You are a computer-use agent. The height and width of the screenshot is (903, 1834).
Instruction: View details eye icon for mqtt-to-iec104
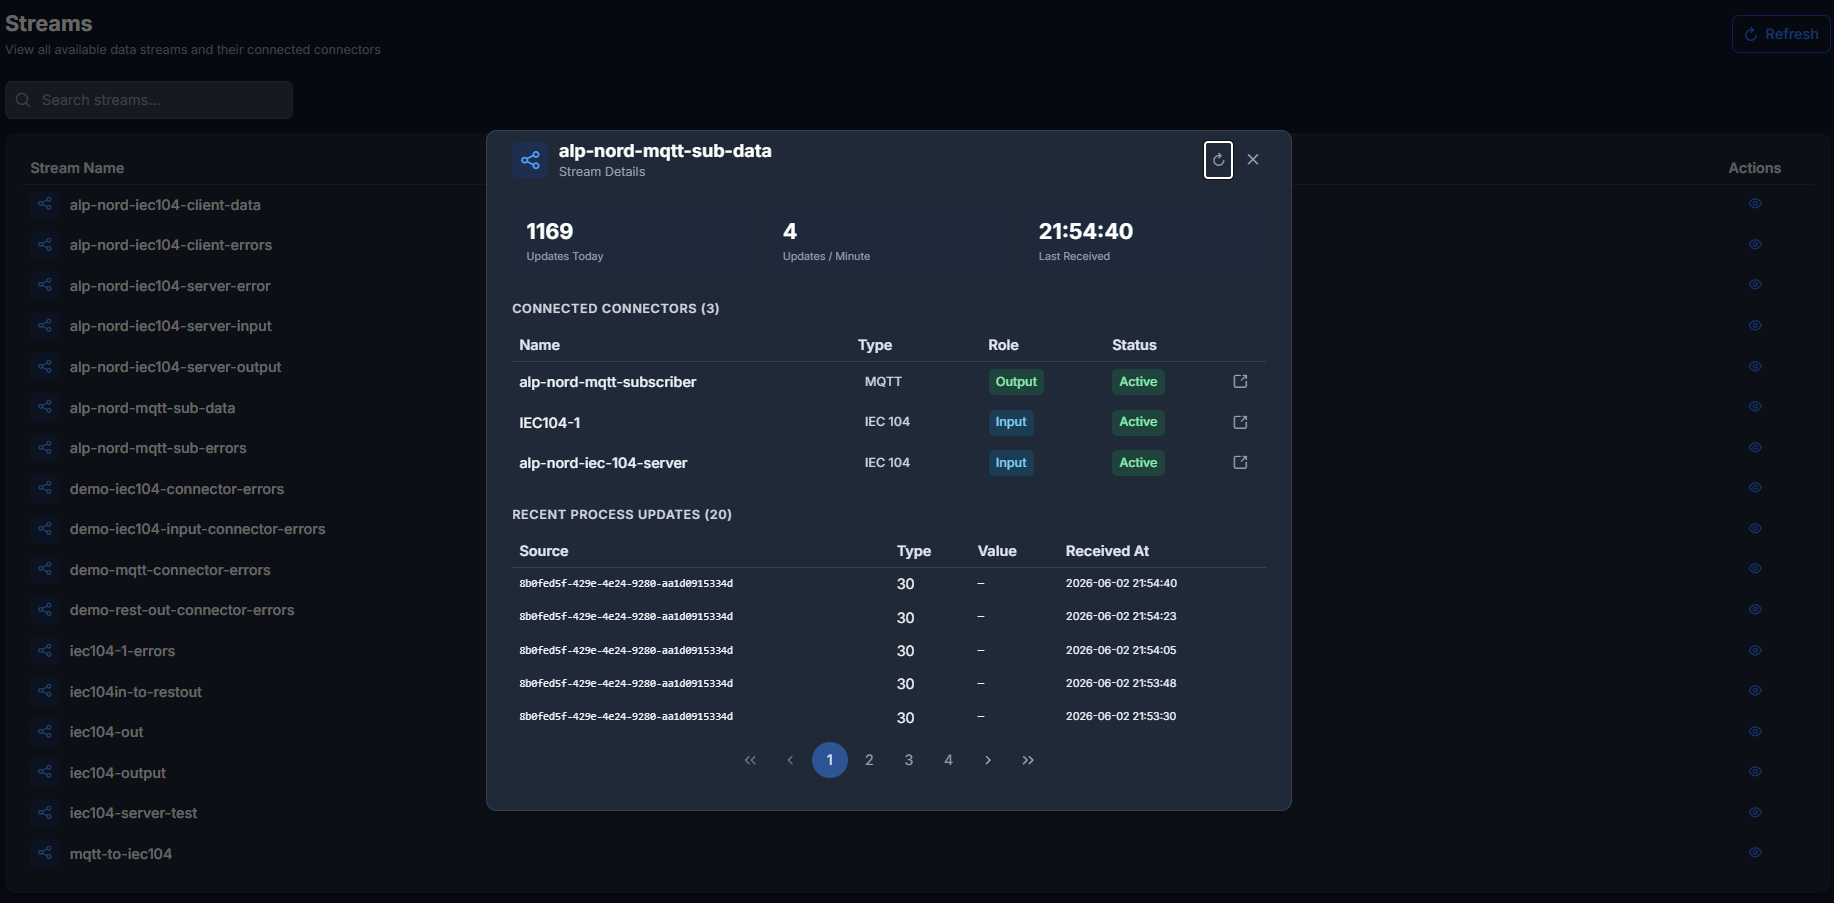(1755, 852)
